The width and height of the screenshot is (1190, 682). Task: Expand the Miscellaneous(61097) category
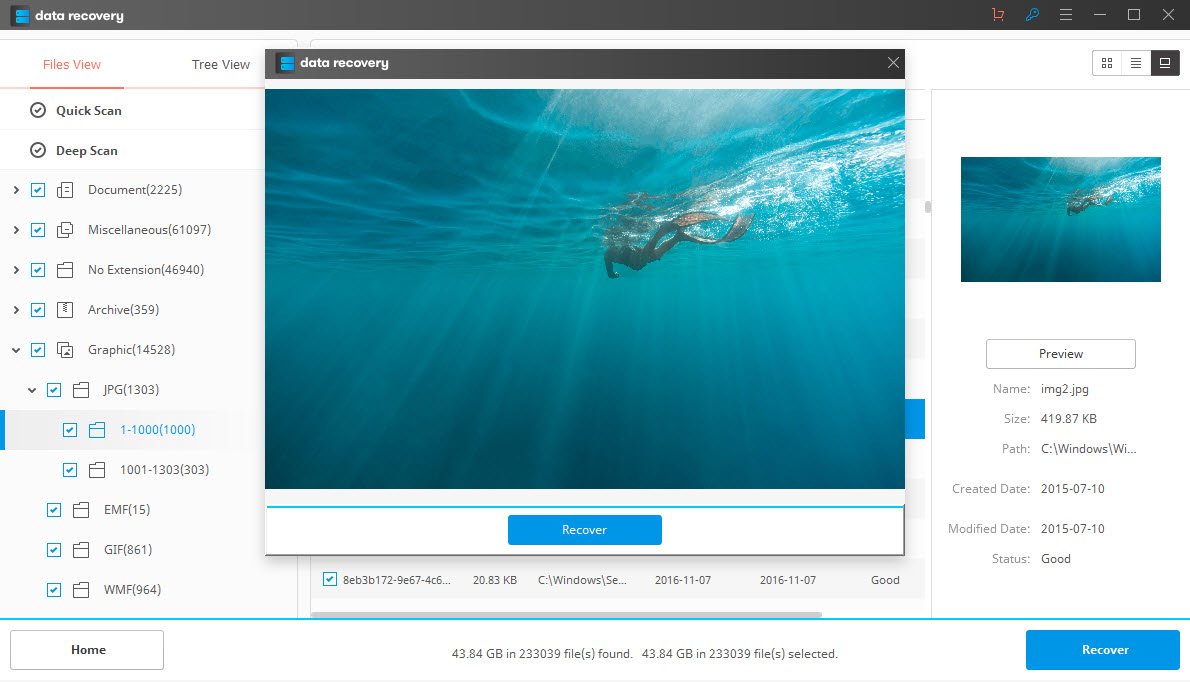(x=16, y=229)
